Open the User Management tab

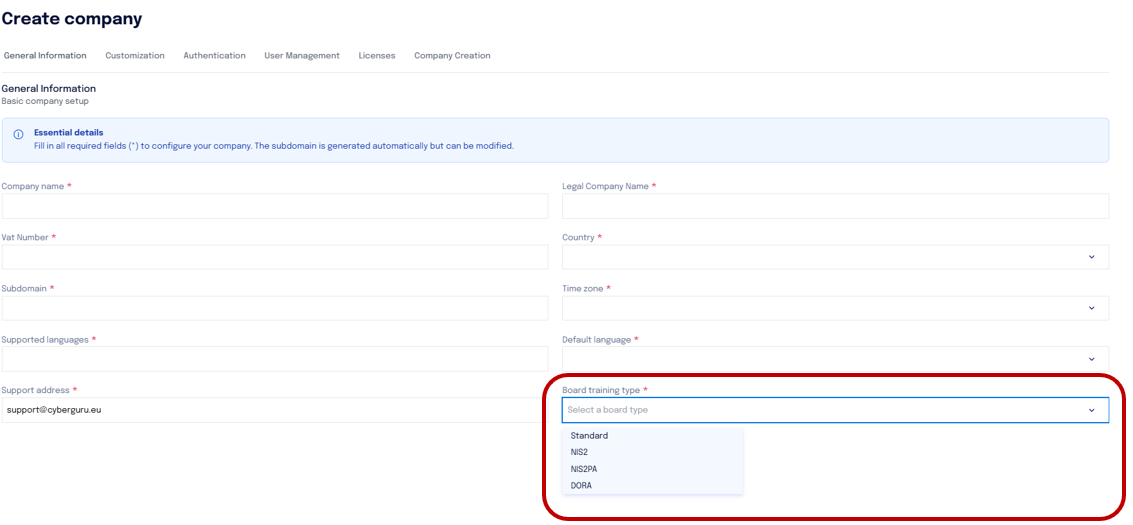click(x=301, y=56)
